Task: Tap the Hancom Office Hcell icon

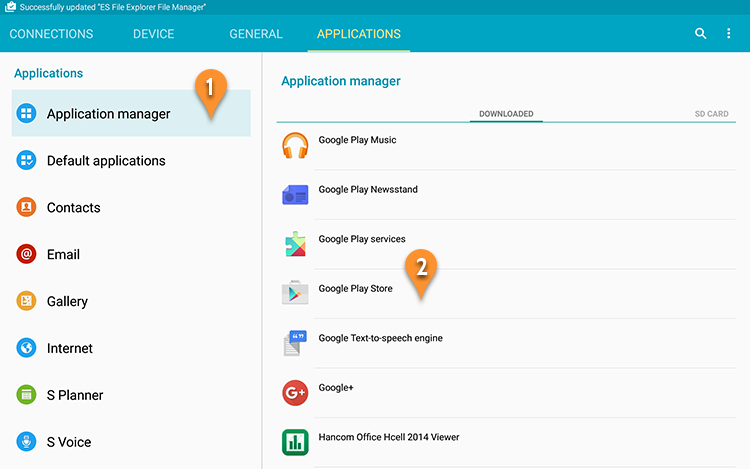Action: (x=295, y=442)
